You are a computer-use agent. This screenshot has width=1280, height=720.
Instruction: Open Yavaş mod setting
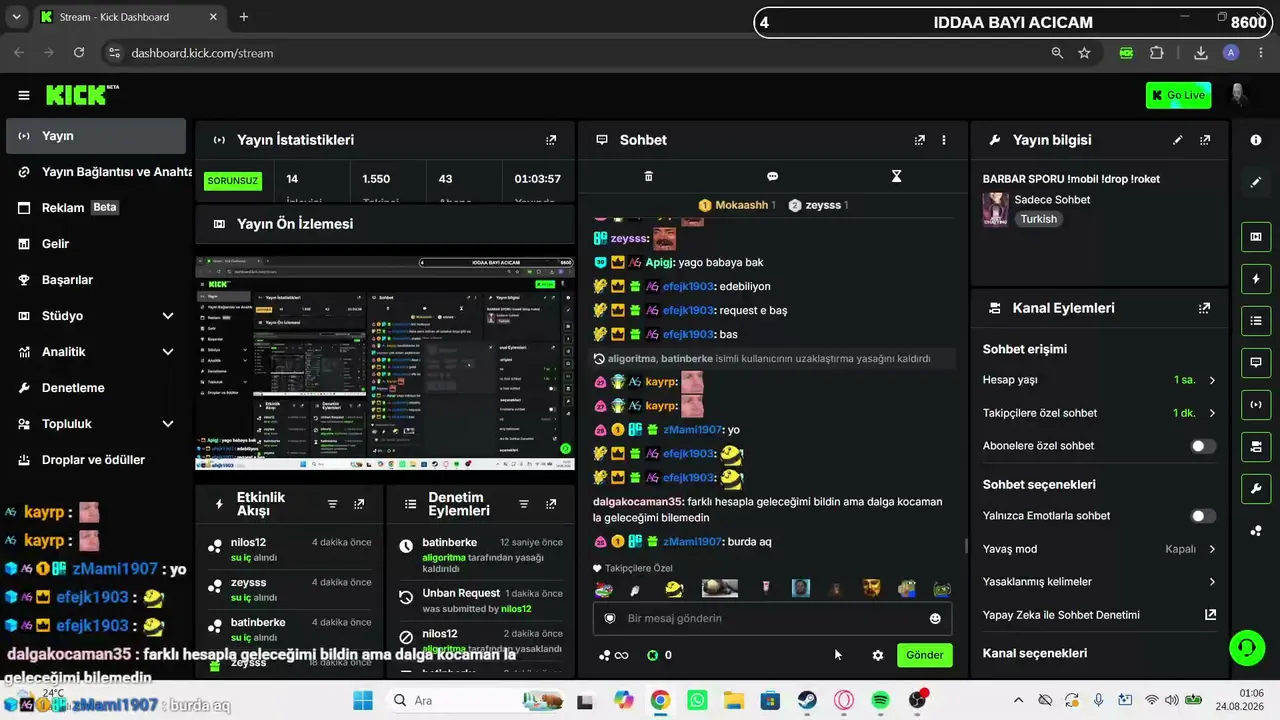[1099, 549]
